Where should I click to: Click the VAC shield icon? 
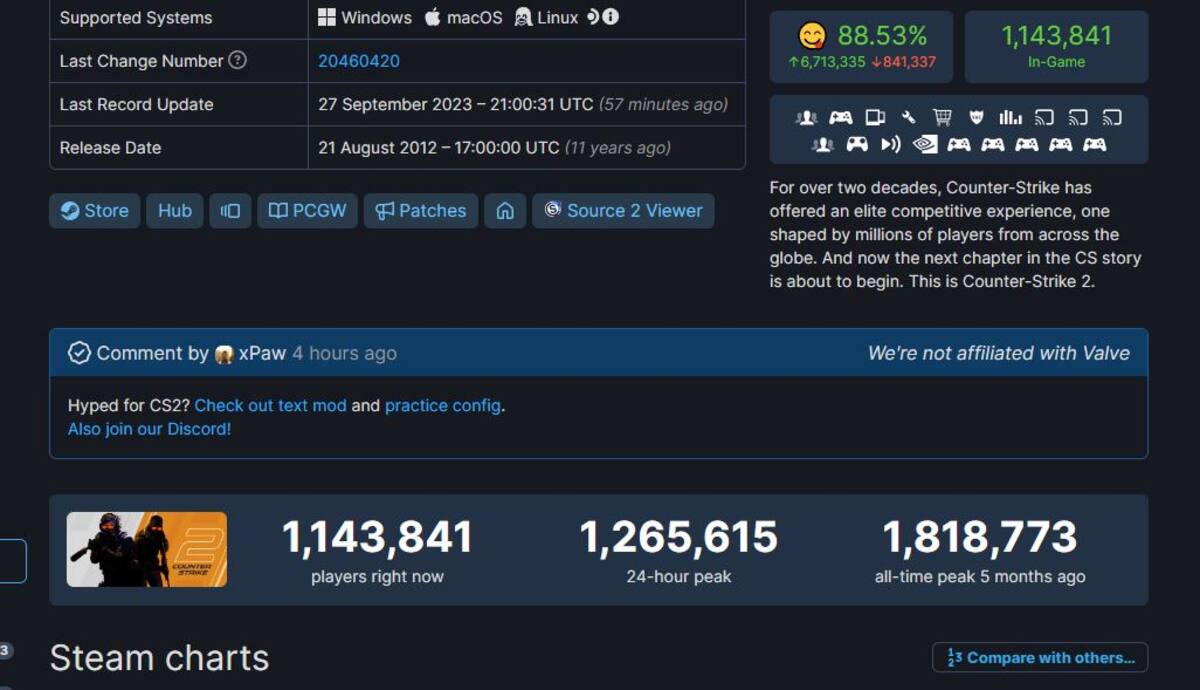pos(977,118)
